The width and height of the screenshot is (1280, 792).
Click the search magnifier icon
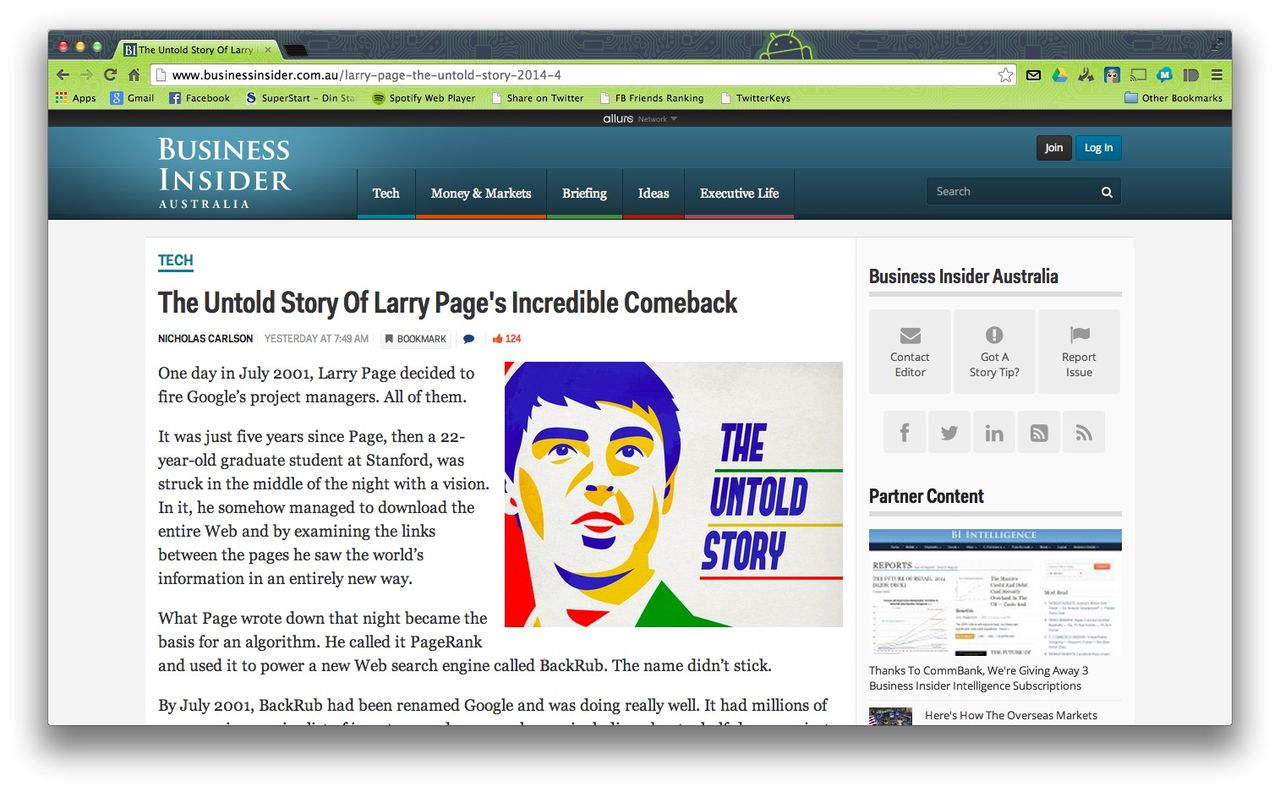[x=1107, y=192]
